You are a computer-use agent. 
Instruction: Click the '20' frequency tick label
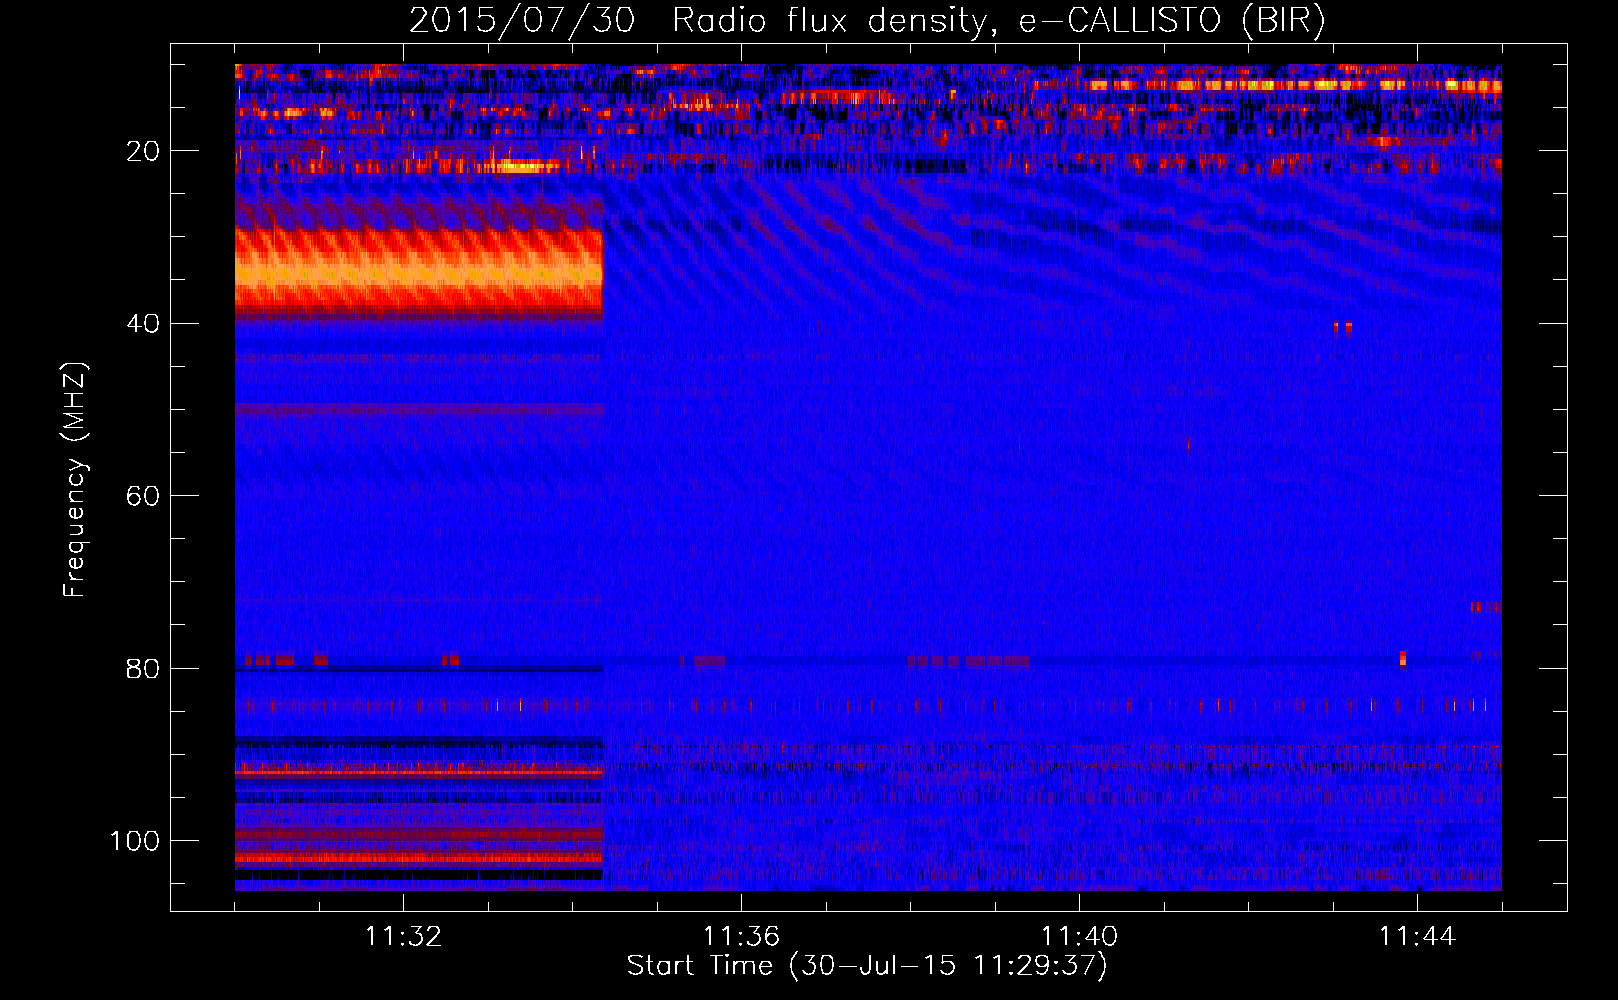point(144,151)
